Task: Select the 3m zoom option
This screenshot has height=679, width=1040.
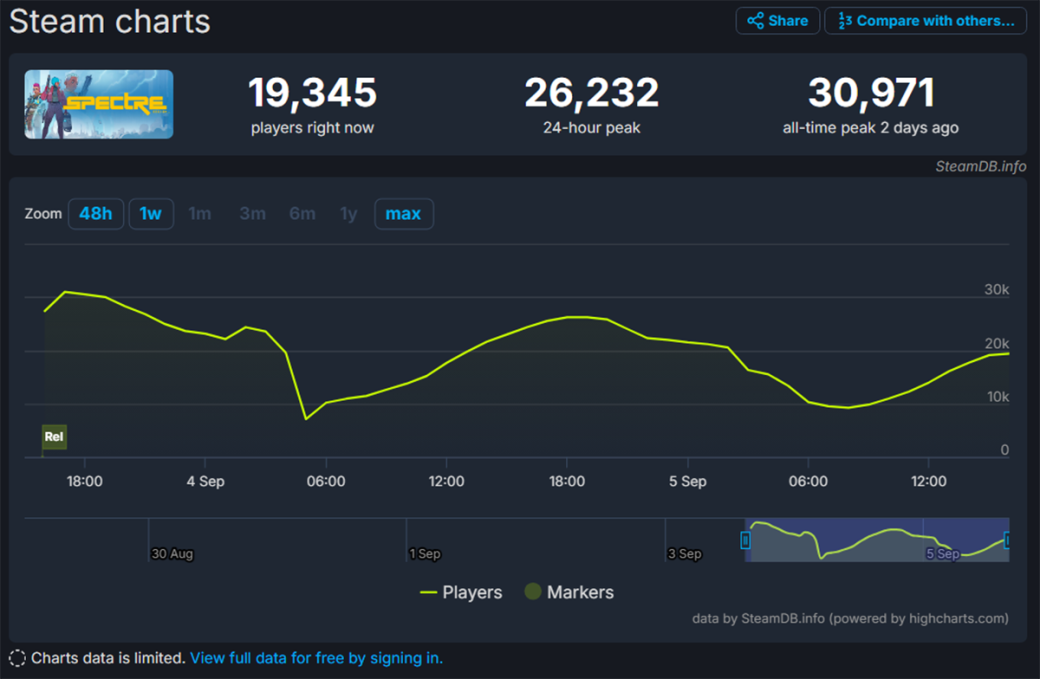Action: point(253,214)
